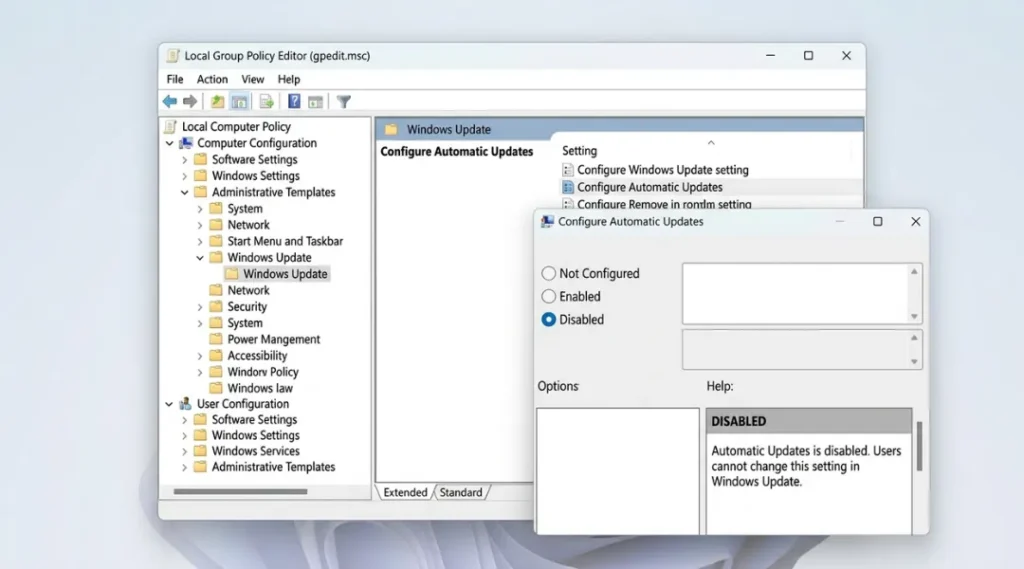Open the Help menu

(x=289, y=79)
